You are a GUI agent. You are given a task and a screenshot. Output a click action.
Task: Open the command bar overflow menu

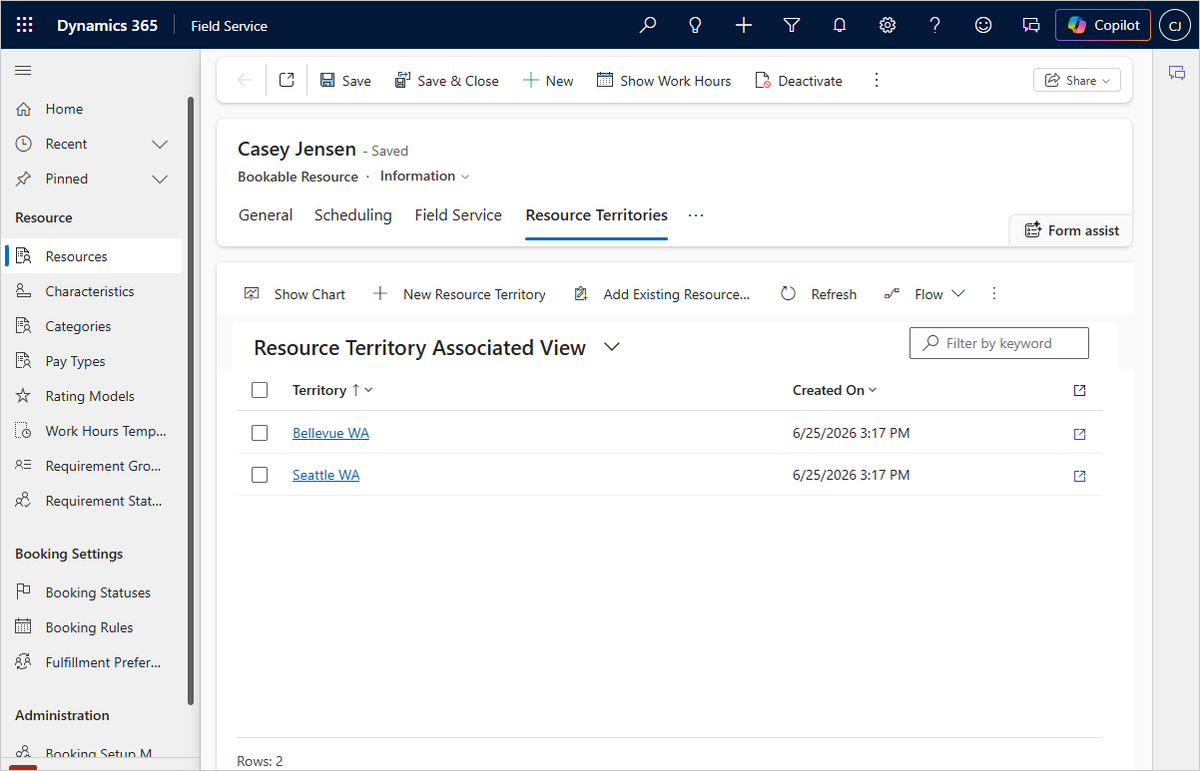(877, 80)
